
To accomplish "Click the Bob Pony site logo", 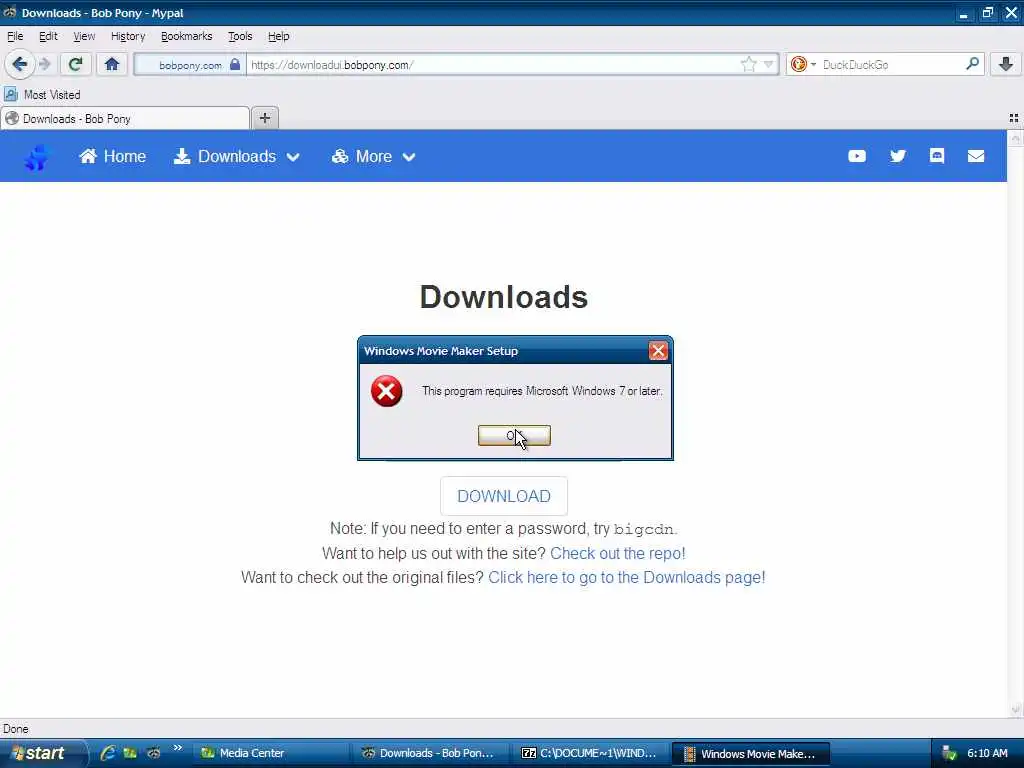I will (x=37, y=157).
